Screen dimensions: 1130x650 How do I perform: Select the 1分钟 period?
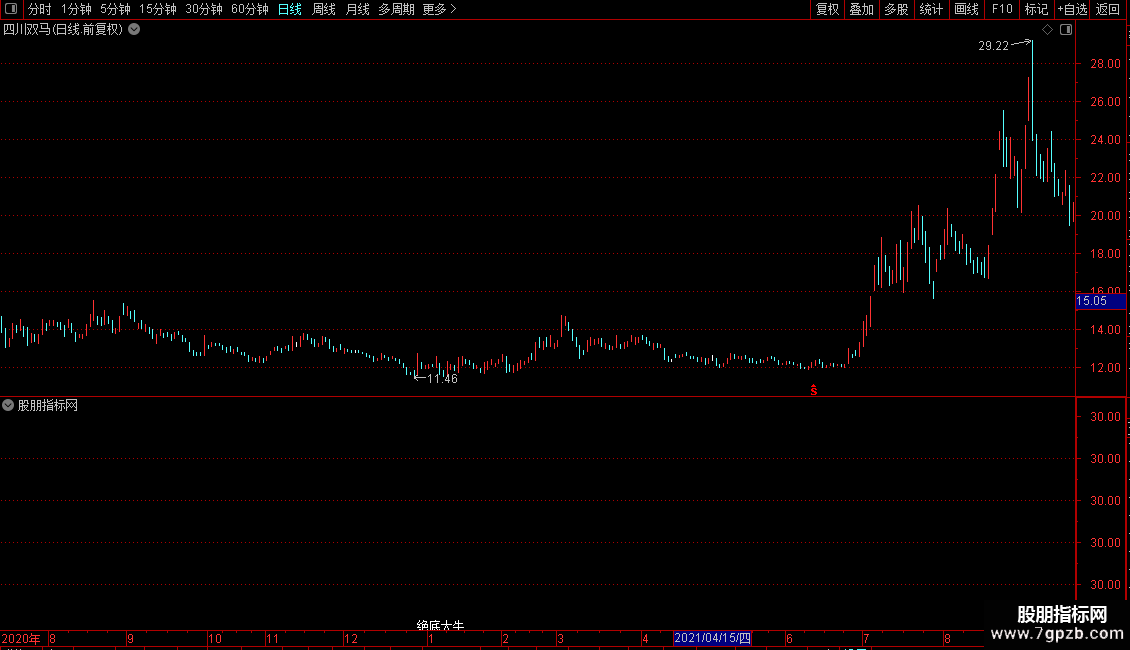pos(76,9)
